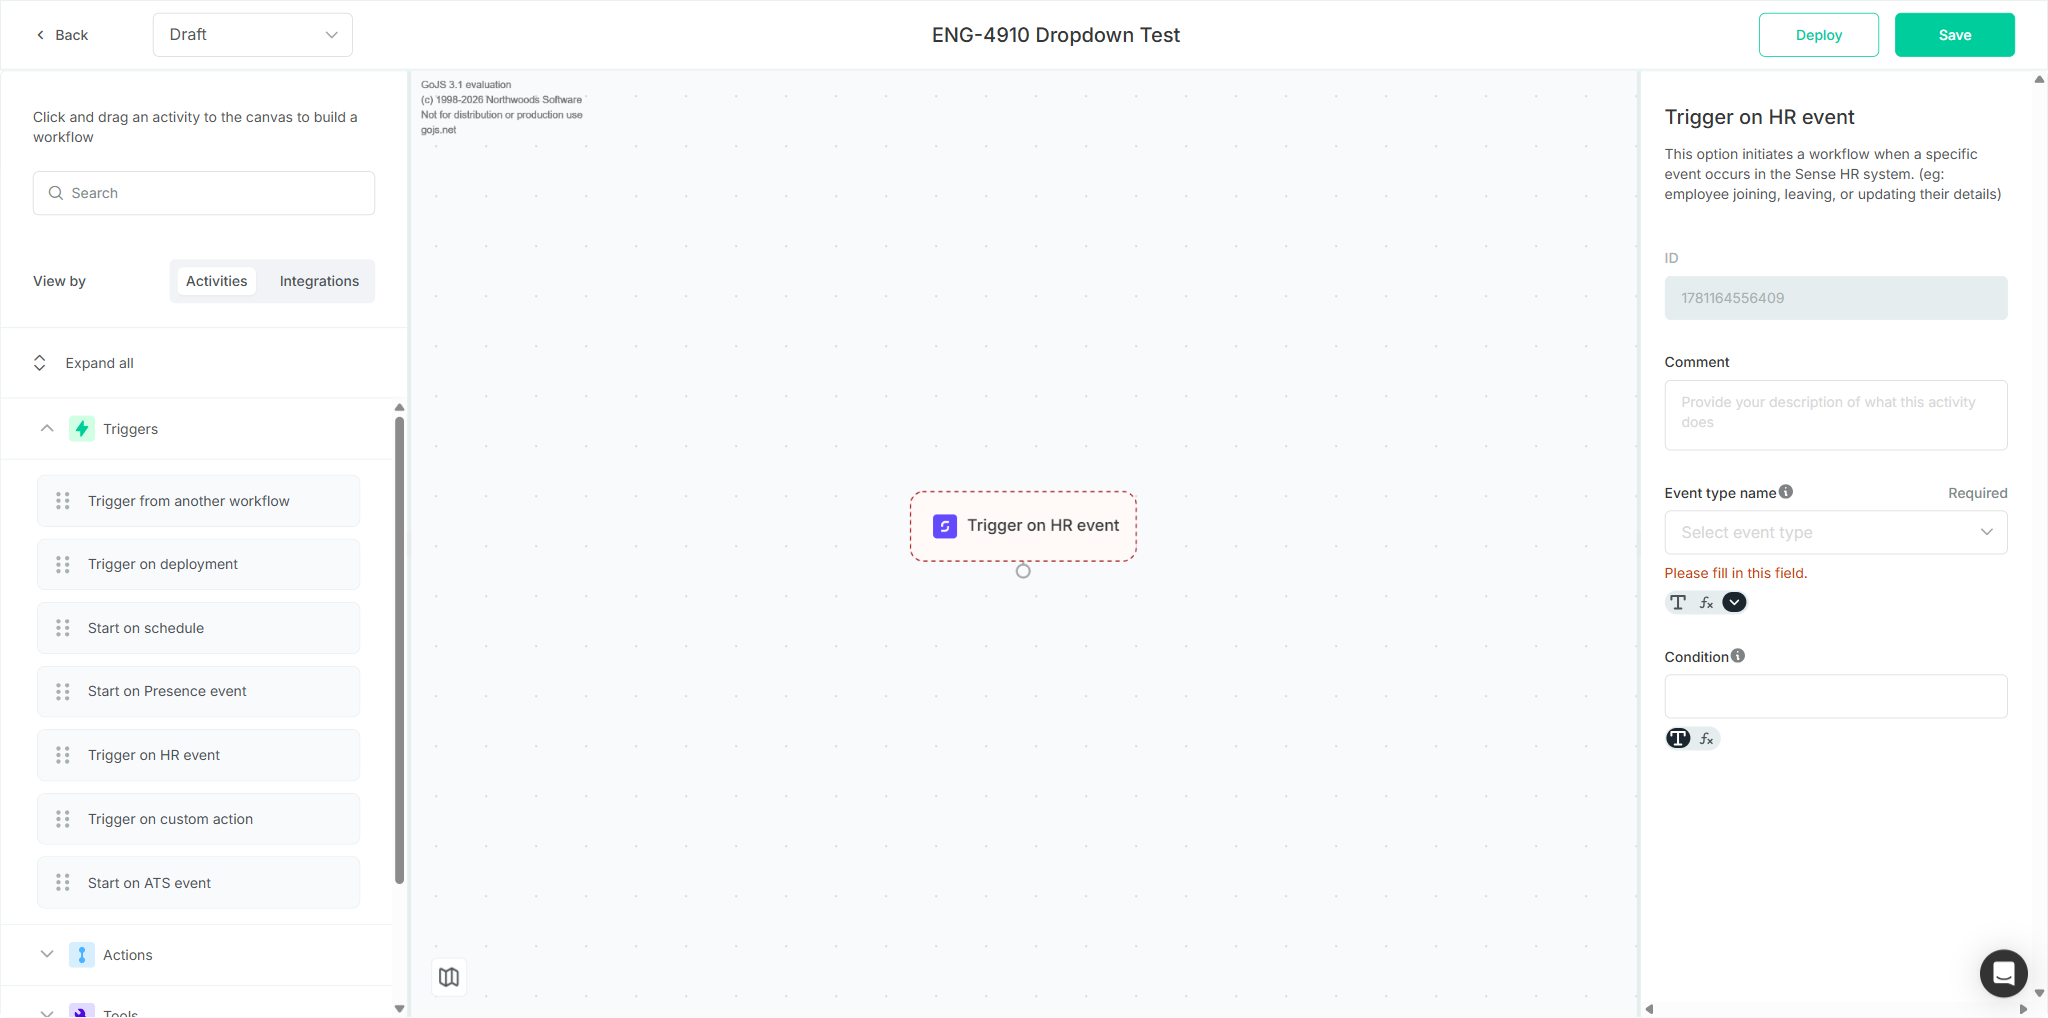The image size is (2048, 1018).
Task: Switch Event type name to expression mode
Action: click(1706, 602)
